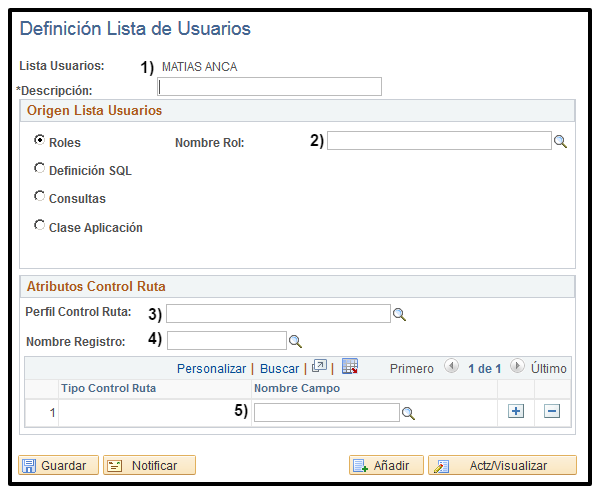600x494 pixels.
Task: Focus the Descripción text field
Action: [270, 87]
